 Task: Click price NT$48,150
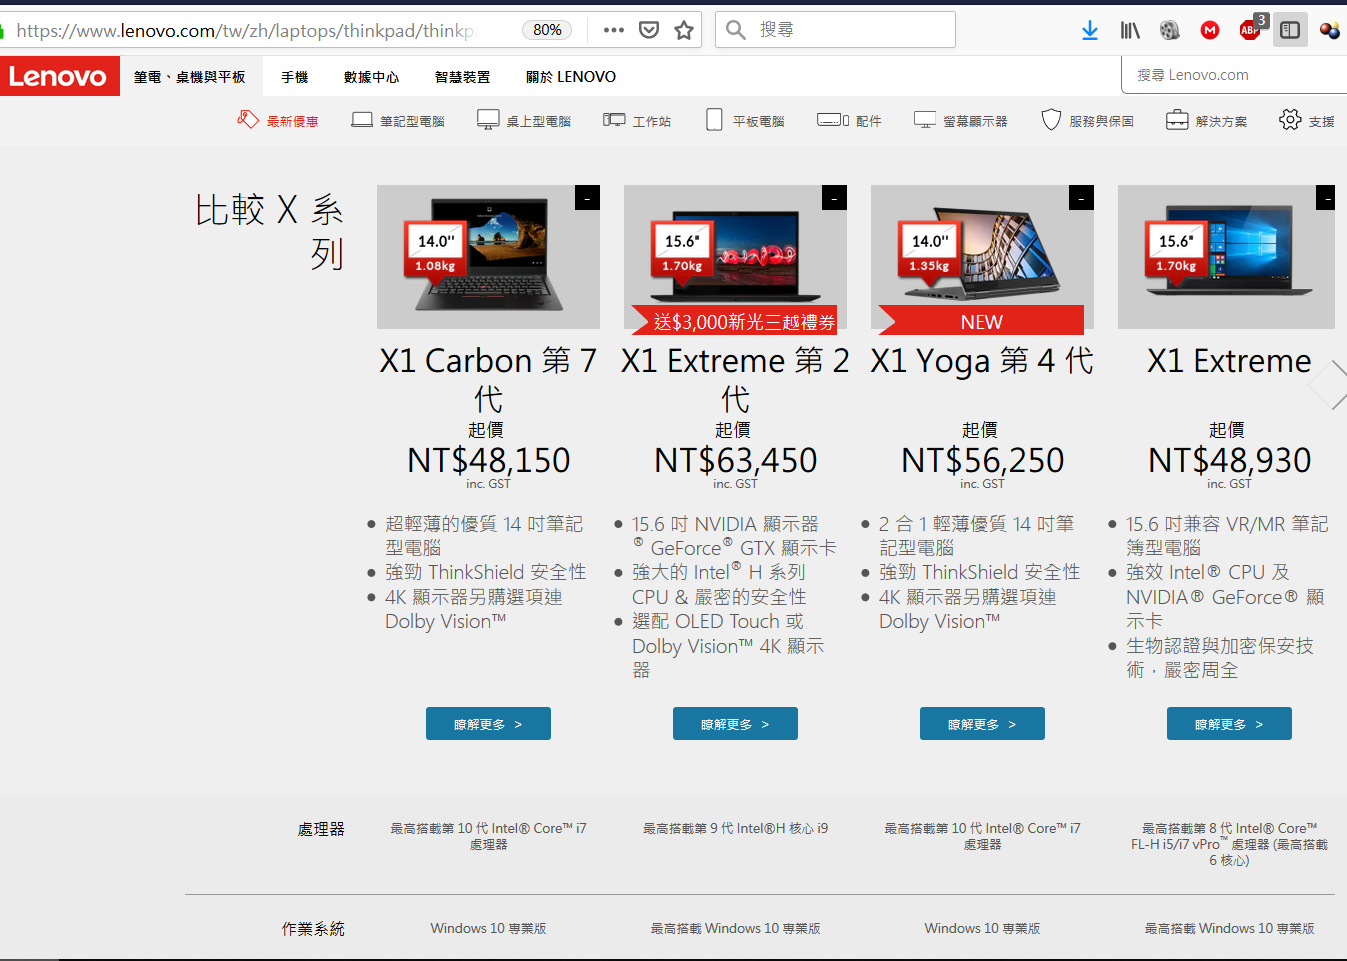[x=488, y=460]
